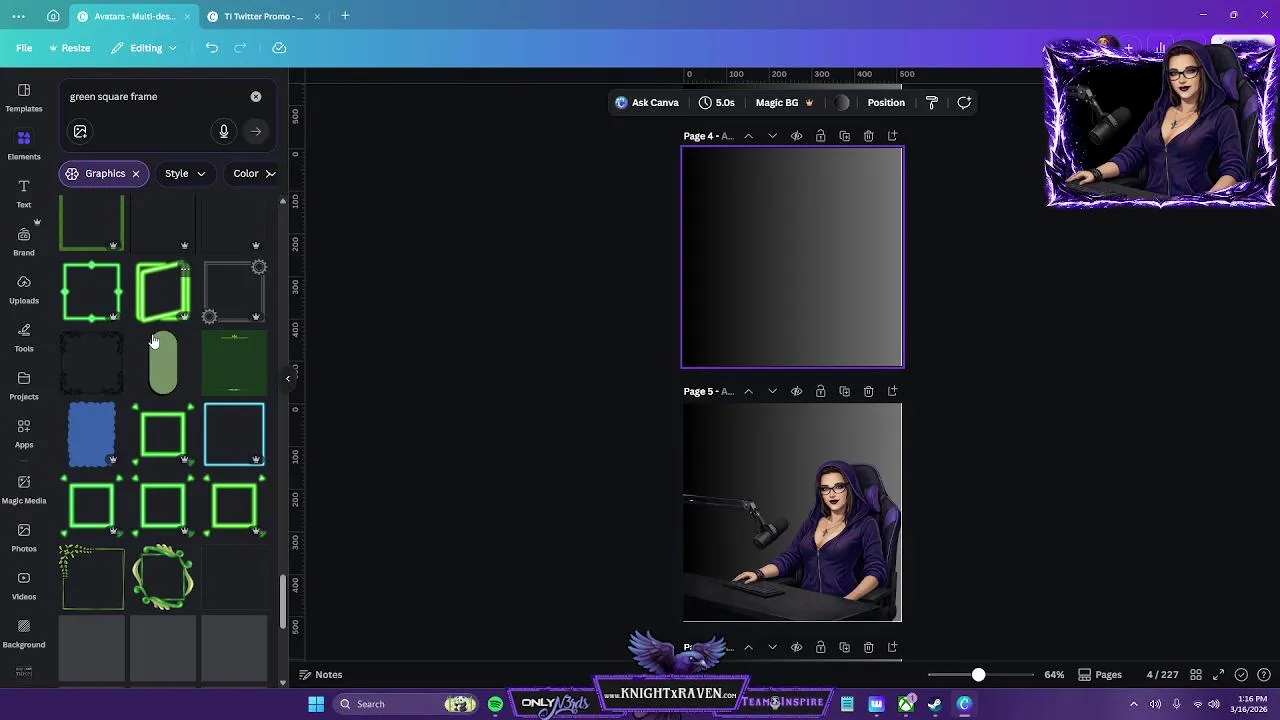Screen dimensions: 1280x720
Task: Delete Page 5
Action: point(868,391)
